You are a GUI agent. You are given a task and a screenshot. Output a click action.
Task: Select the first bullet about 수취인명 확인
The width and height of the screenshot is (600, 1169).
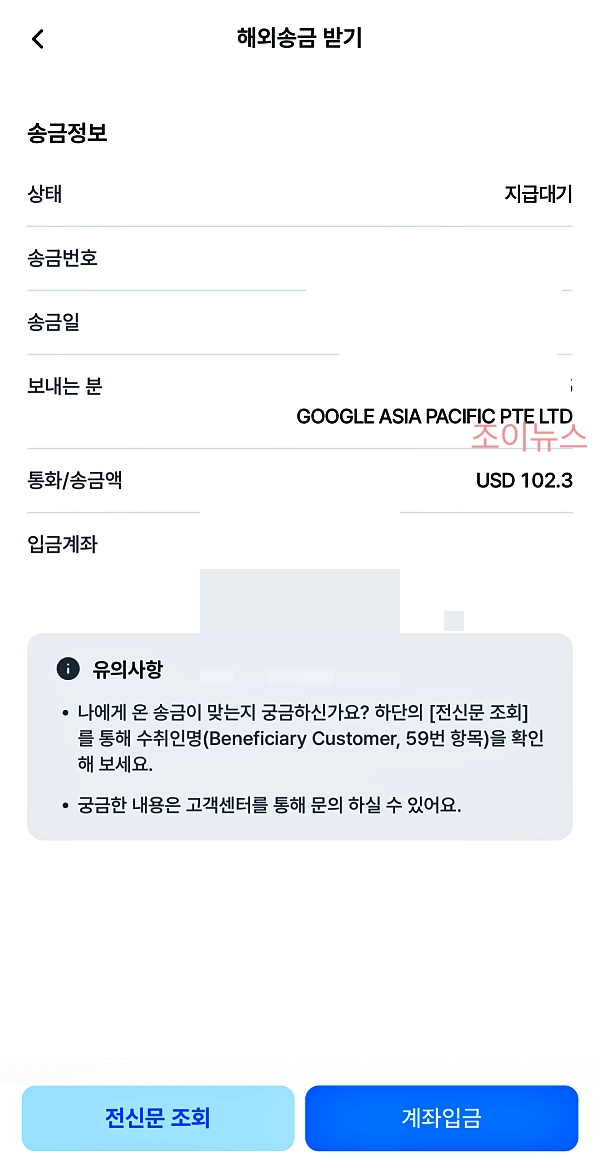pos(298,738)
